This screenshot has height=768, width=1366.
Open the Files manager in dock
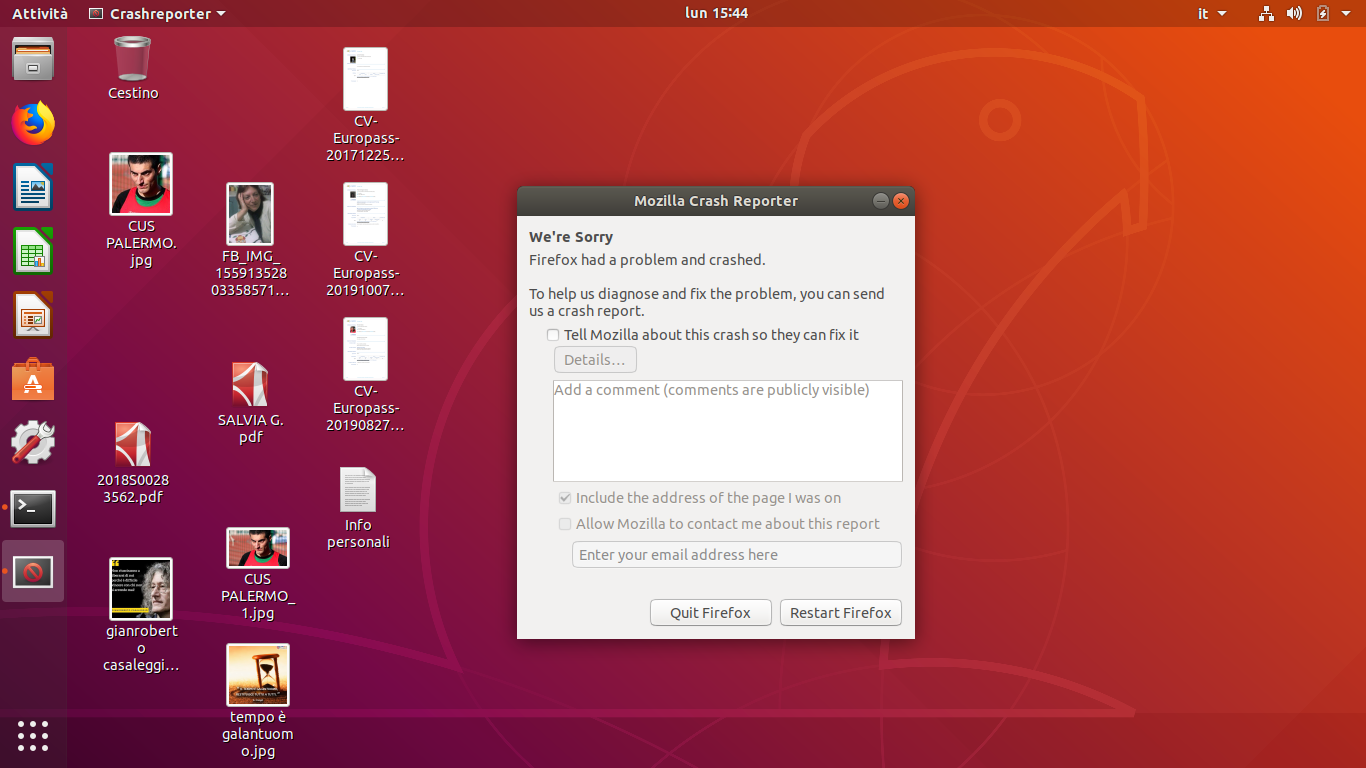coord(33,59)
